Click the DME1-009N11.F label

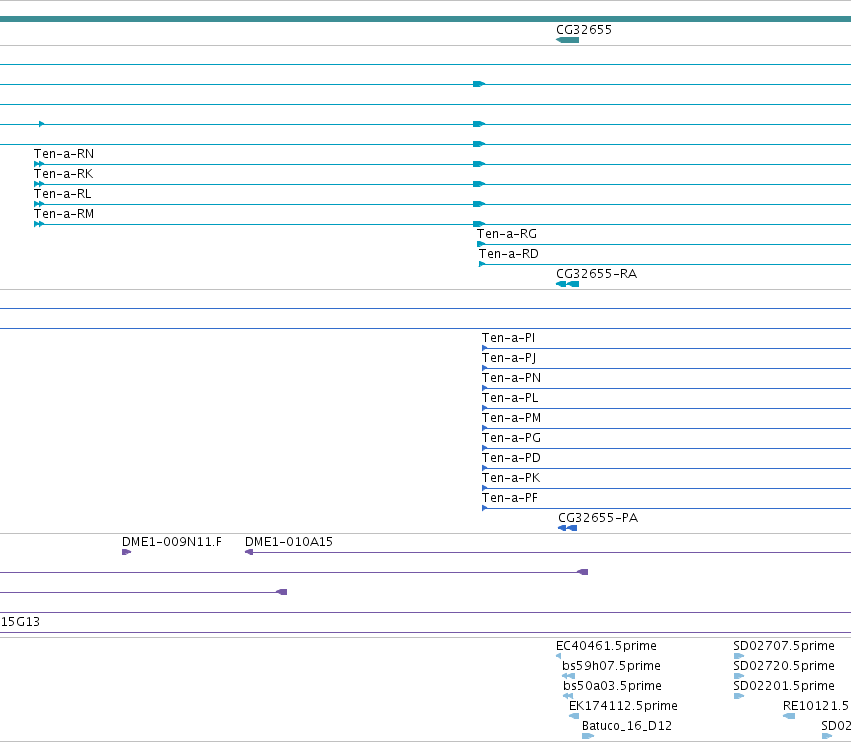(172, 542)
